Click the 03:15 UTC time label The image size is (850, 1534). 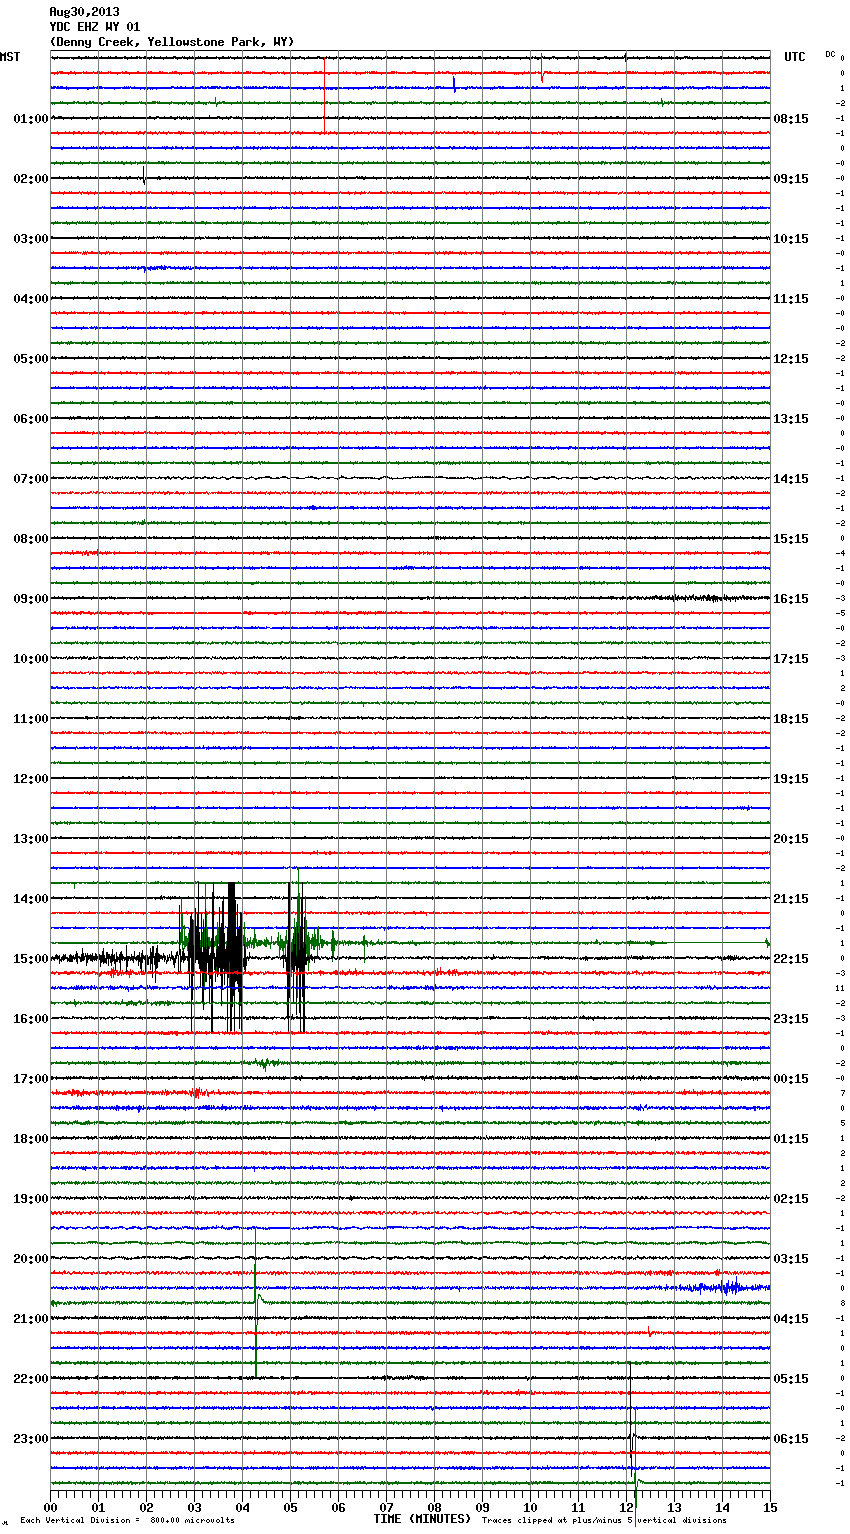tap(791, 1259)
